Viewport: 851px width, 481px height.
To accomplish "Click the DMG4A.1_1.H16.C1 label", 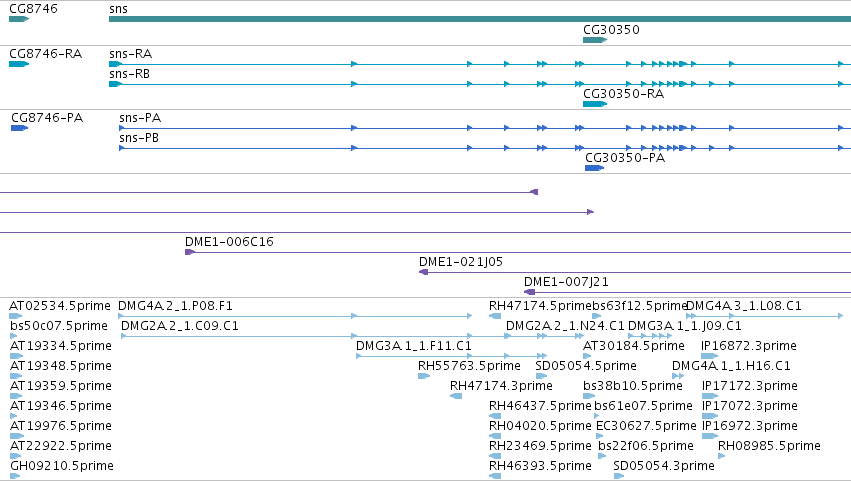I will (x=731, y=366).
